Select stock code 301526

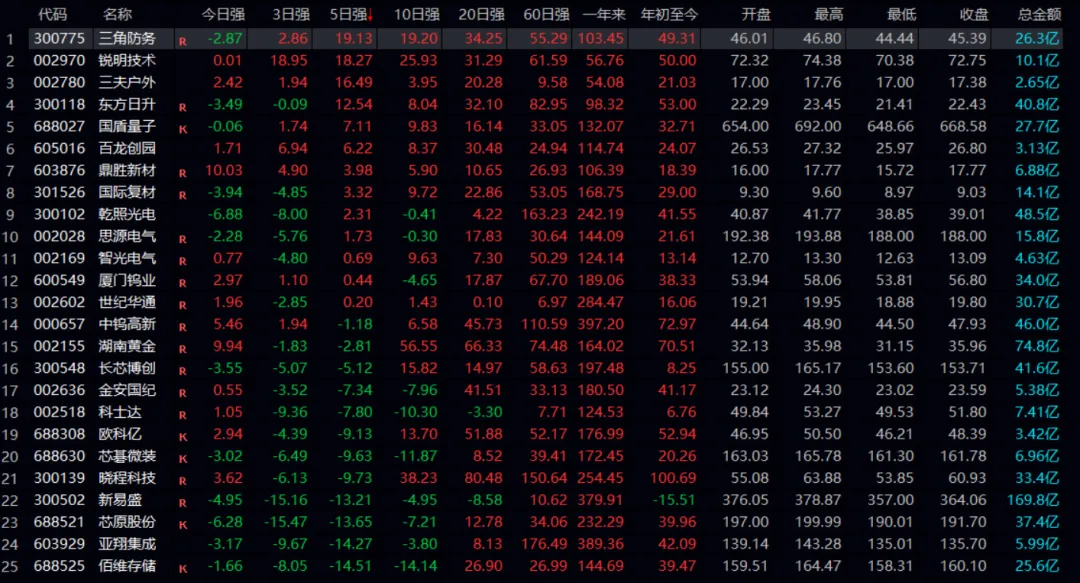click(59, 192)
